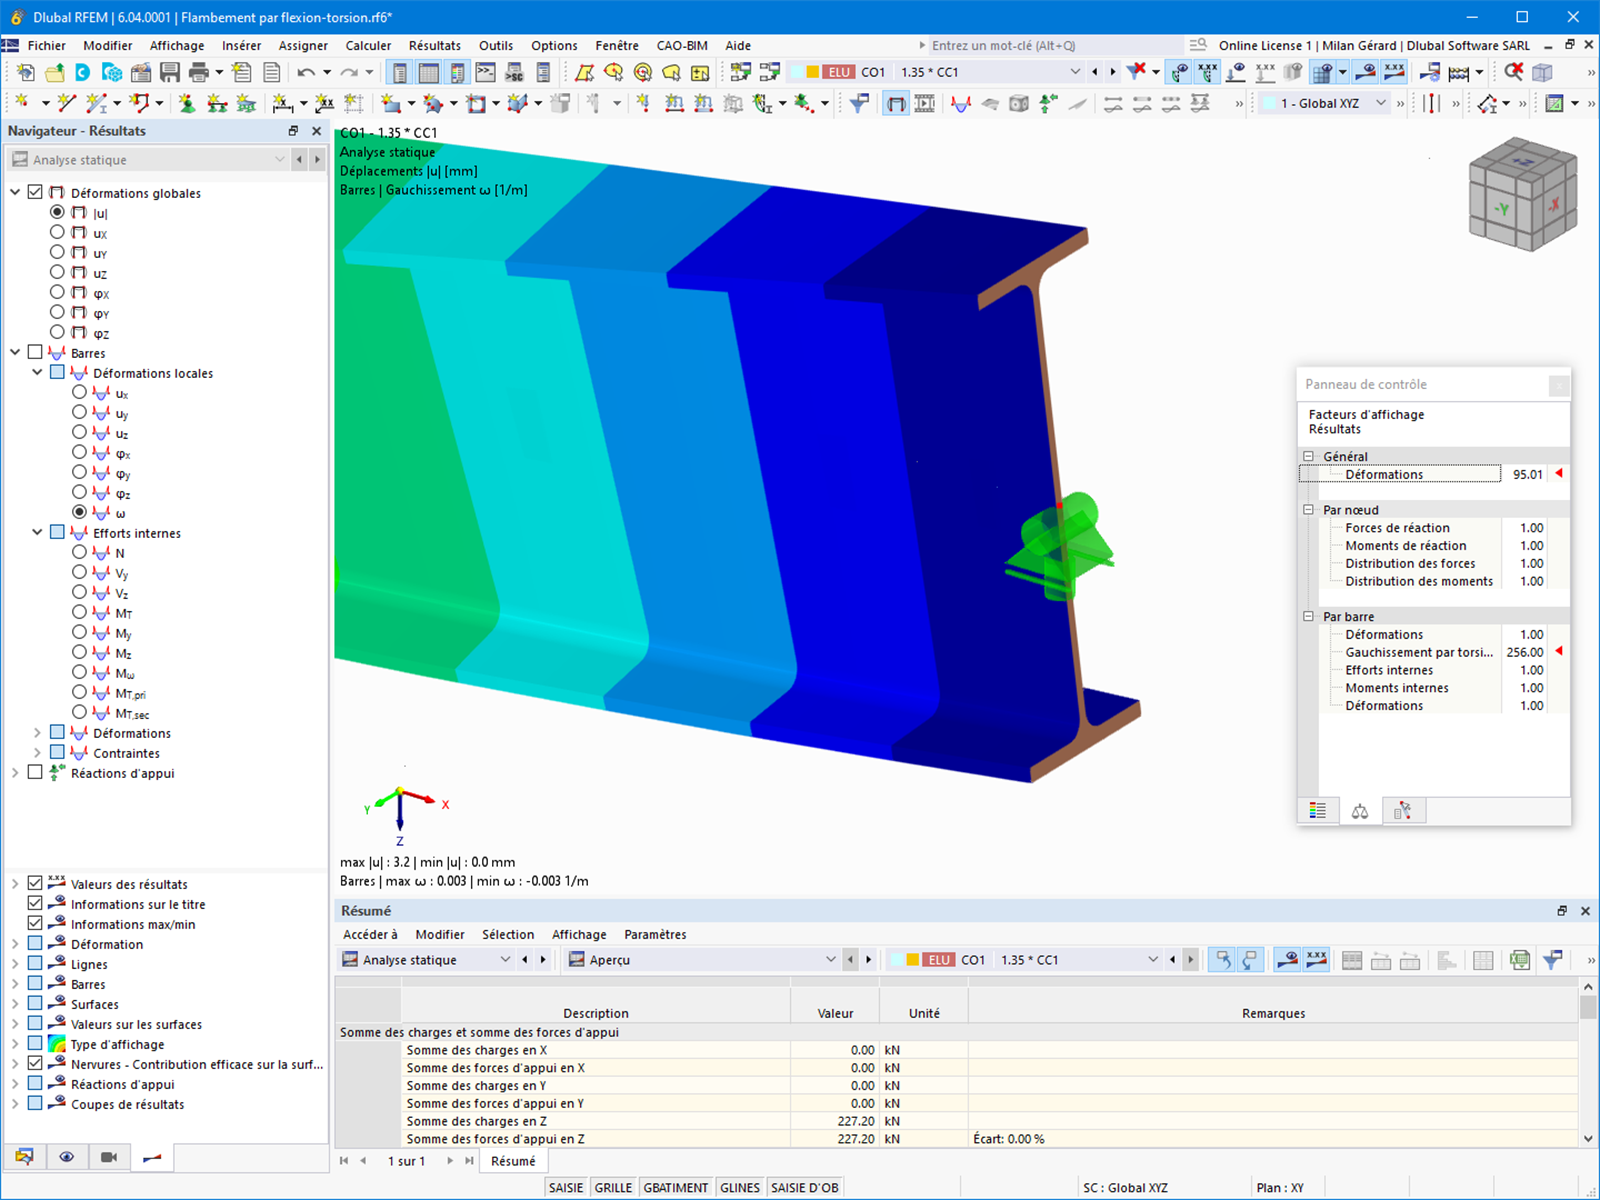Click the navigation view cube
This screenshot has width=1600, height=1200.
[x=1523, y=194]
